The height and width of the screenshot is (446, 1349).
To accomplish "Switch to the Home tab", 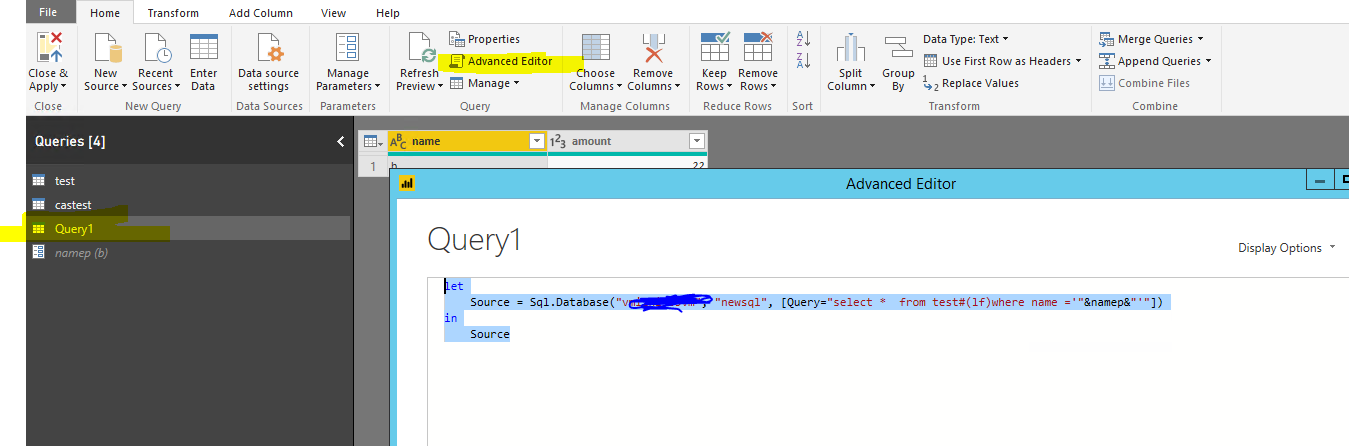I will [x=104, y=12].
